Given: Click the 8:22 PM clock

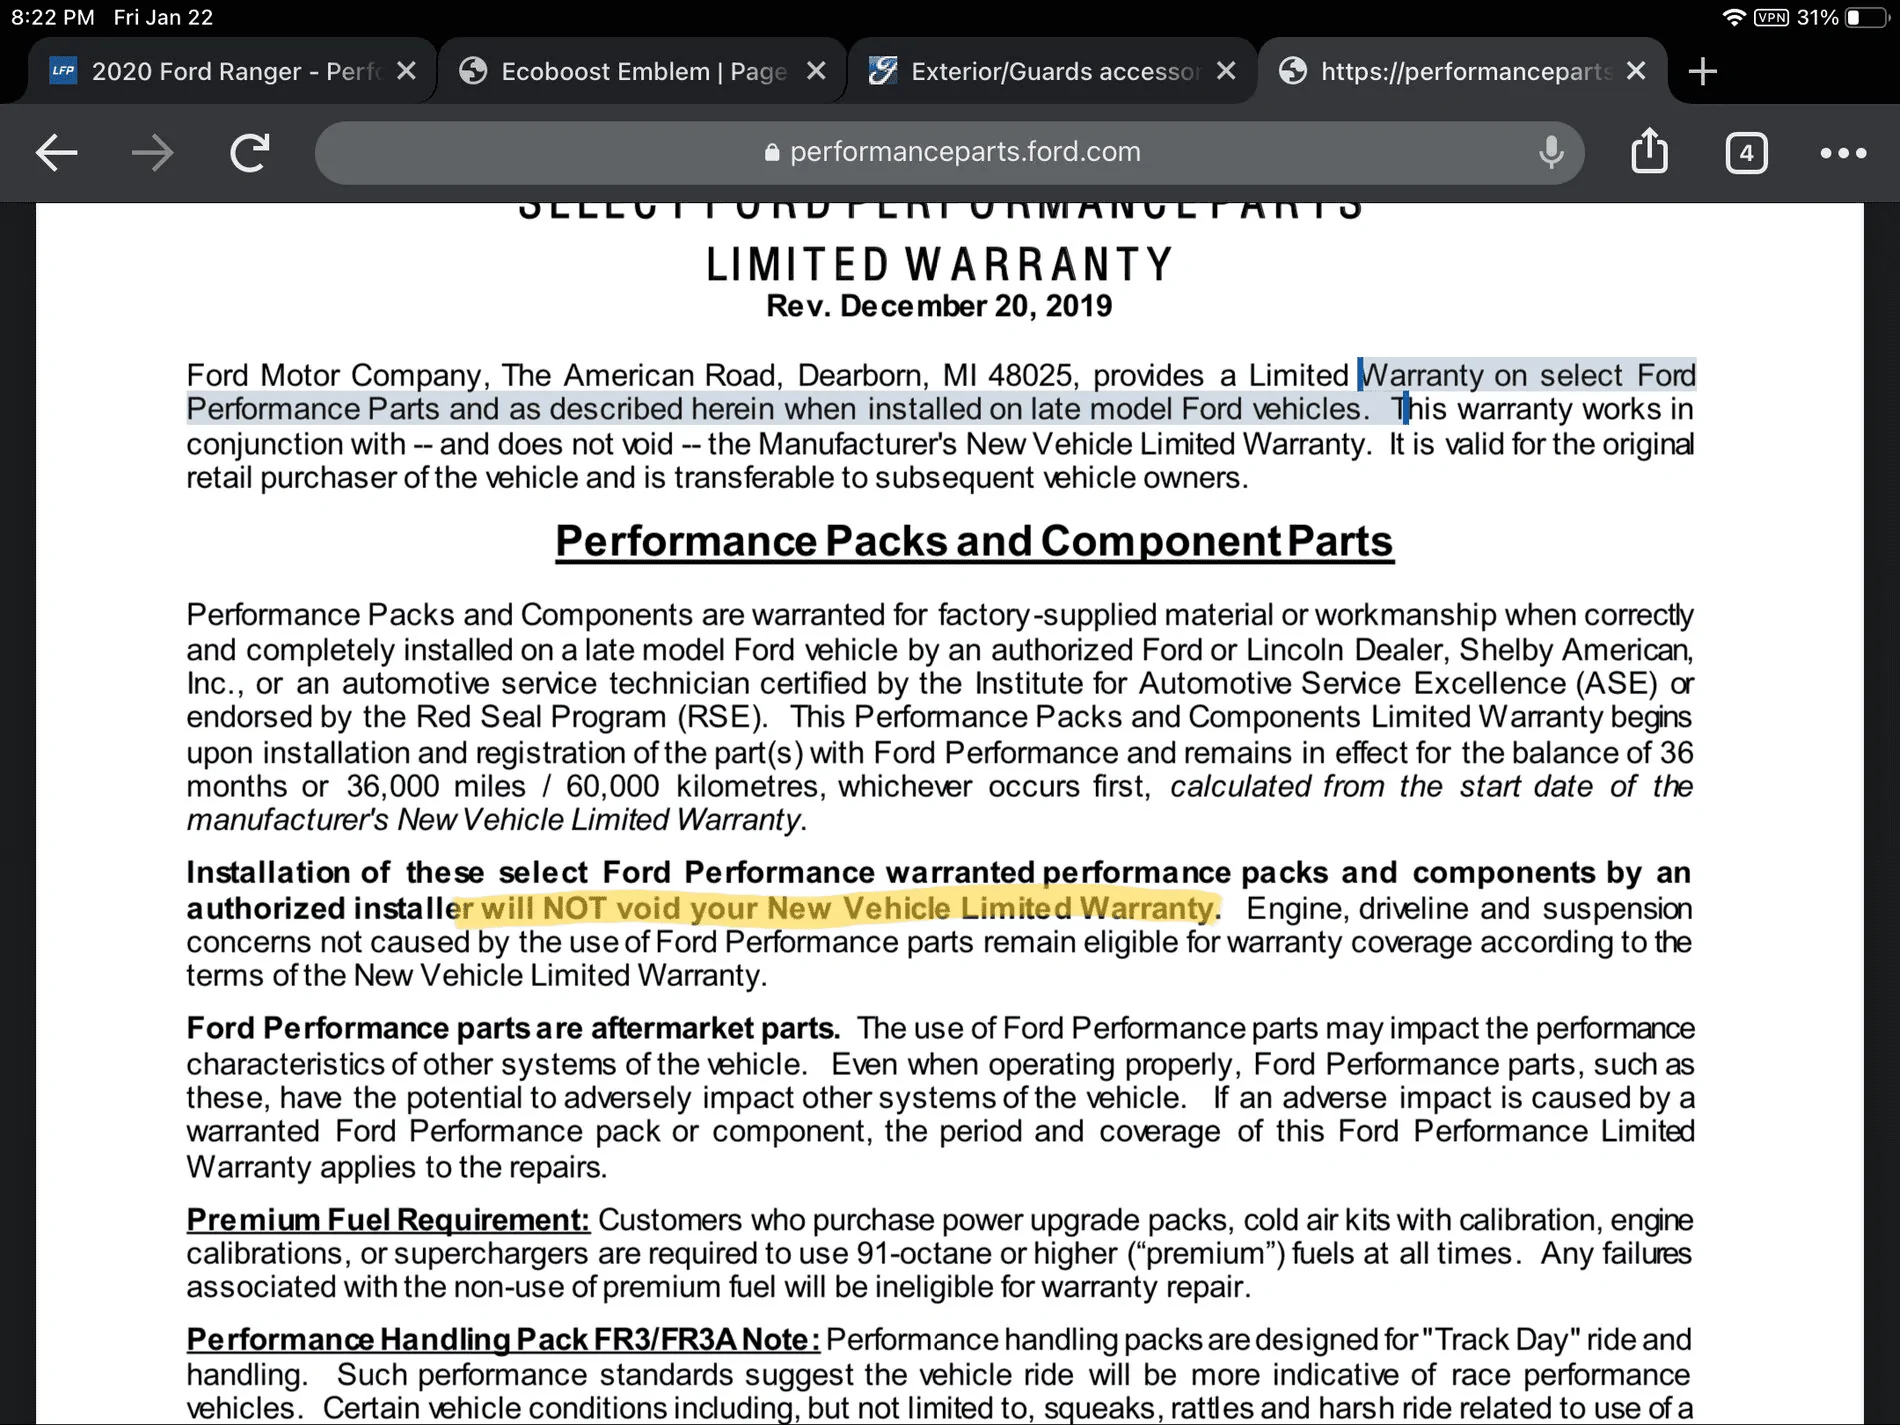Looking at the screenshot, I should pos(53,18).
